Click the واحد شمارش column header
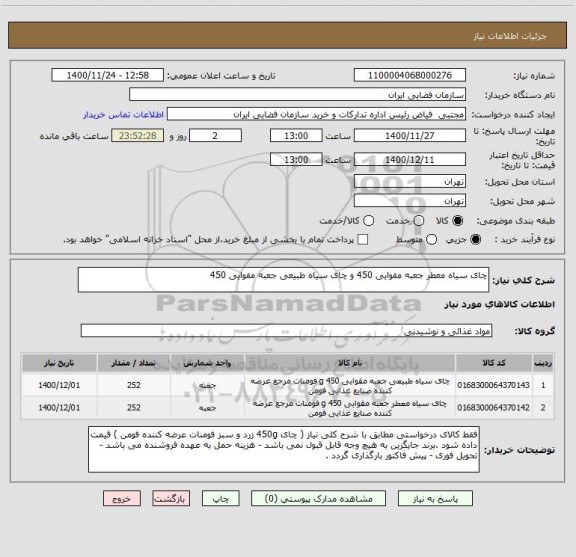Image resolution: width=576 pixels, height=557 pixels. (x=207, y=363)
